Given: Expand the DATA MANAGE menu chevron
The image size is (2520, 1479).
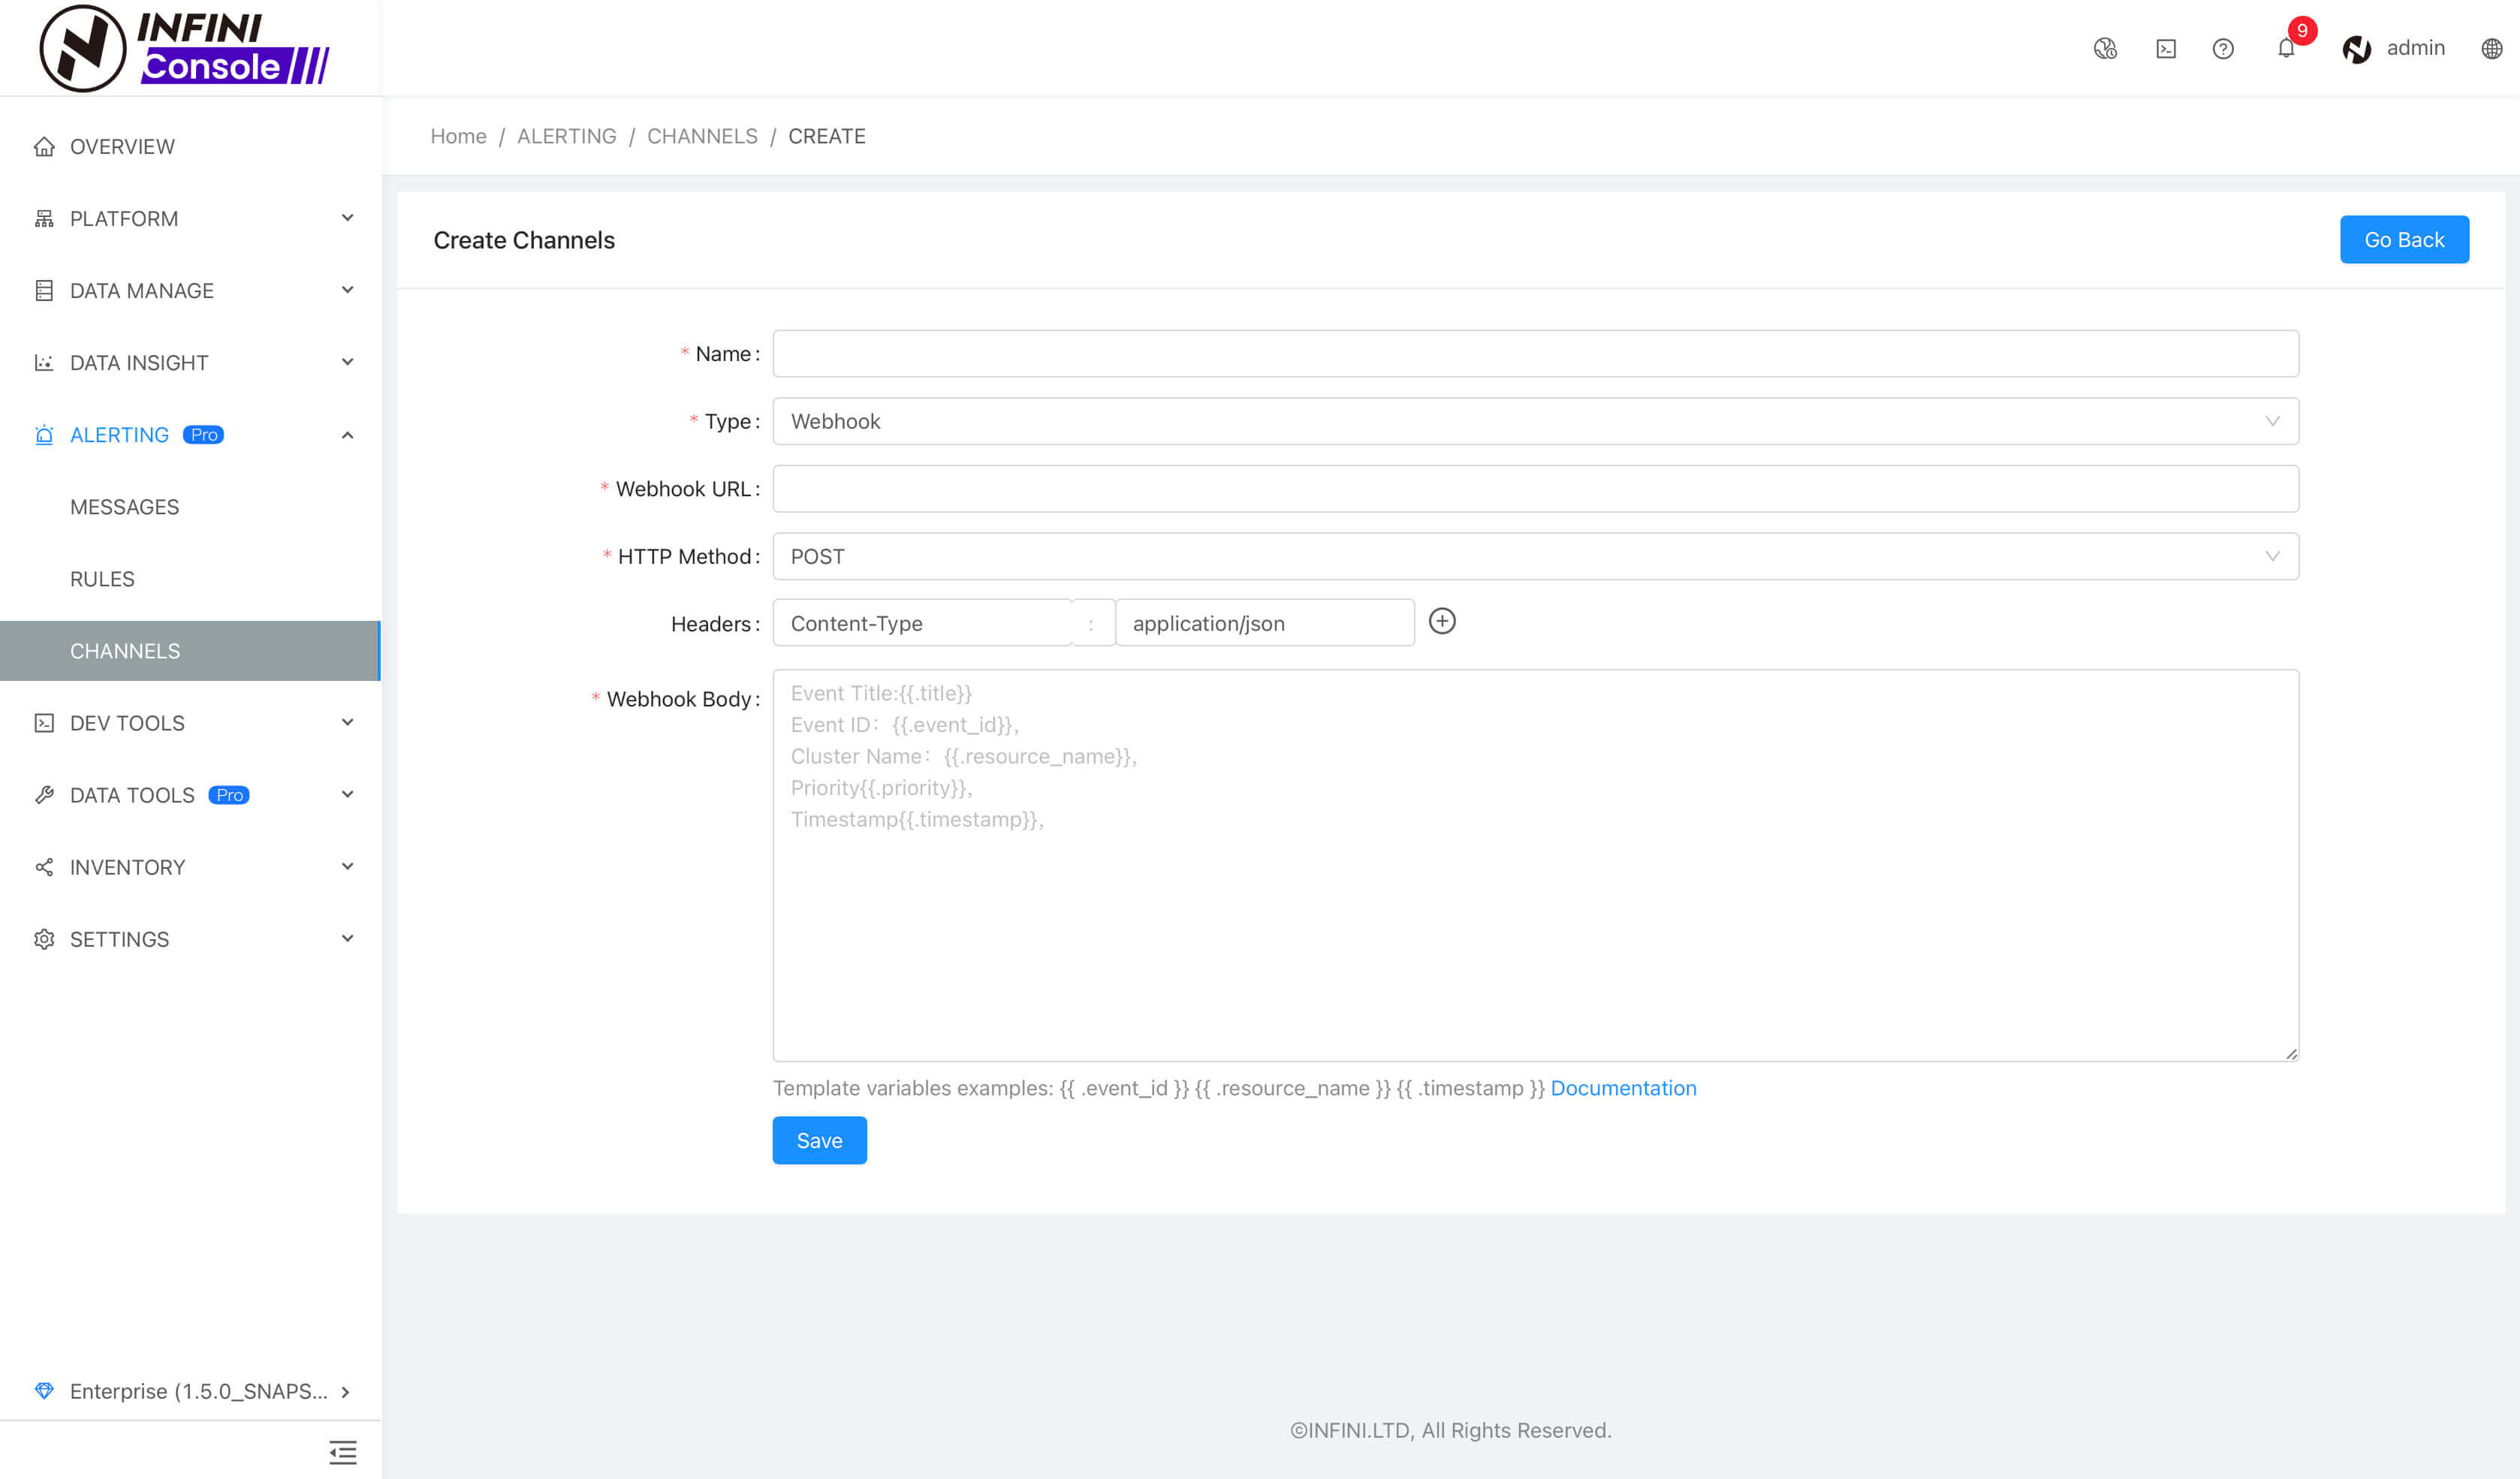Looking at the screenshot, I should point(347,290).
